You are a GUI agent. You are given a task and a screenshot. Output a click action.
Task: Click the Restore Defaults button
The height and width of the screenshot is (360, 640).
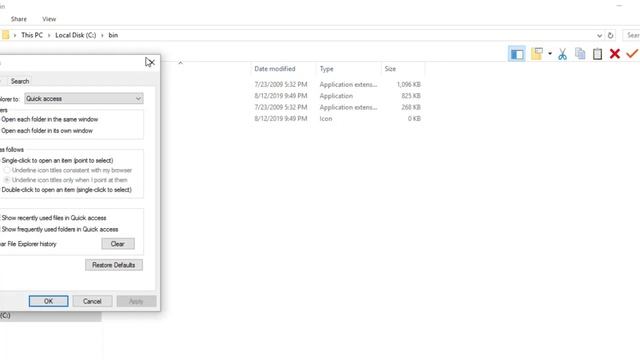(114, 265)
